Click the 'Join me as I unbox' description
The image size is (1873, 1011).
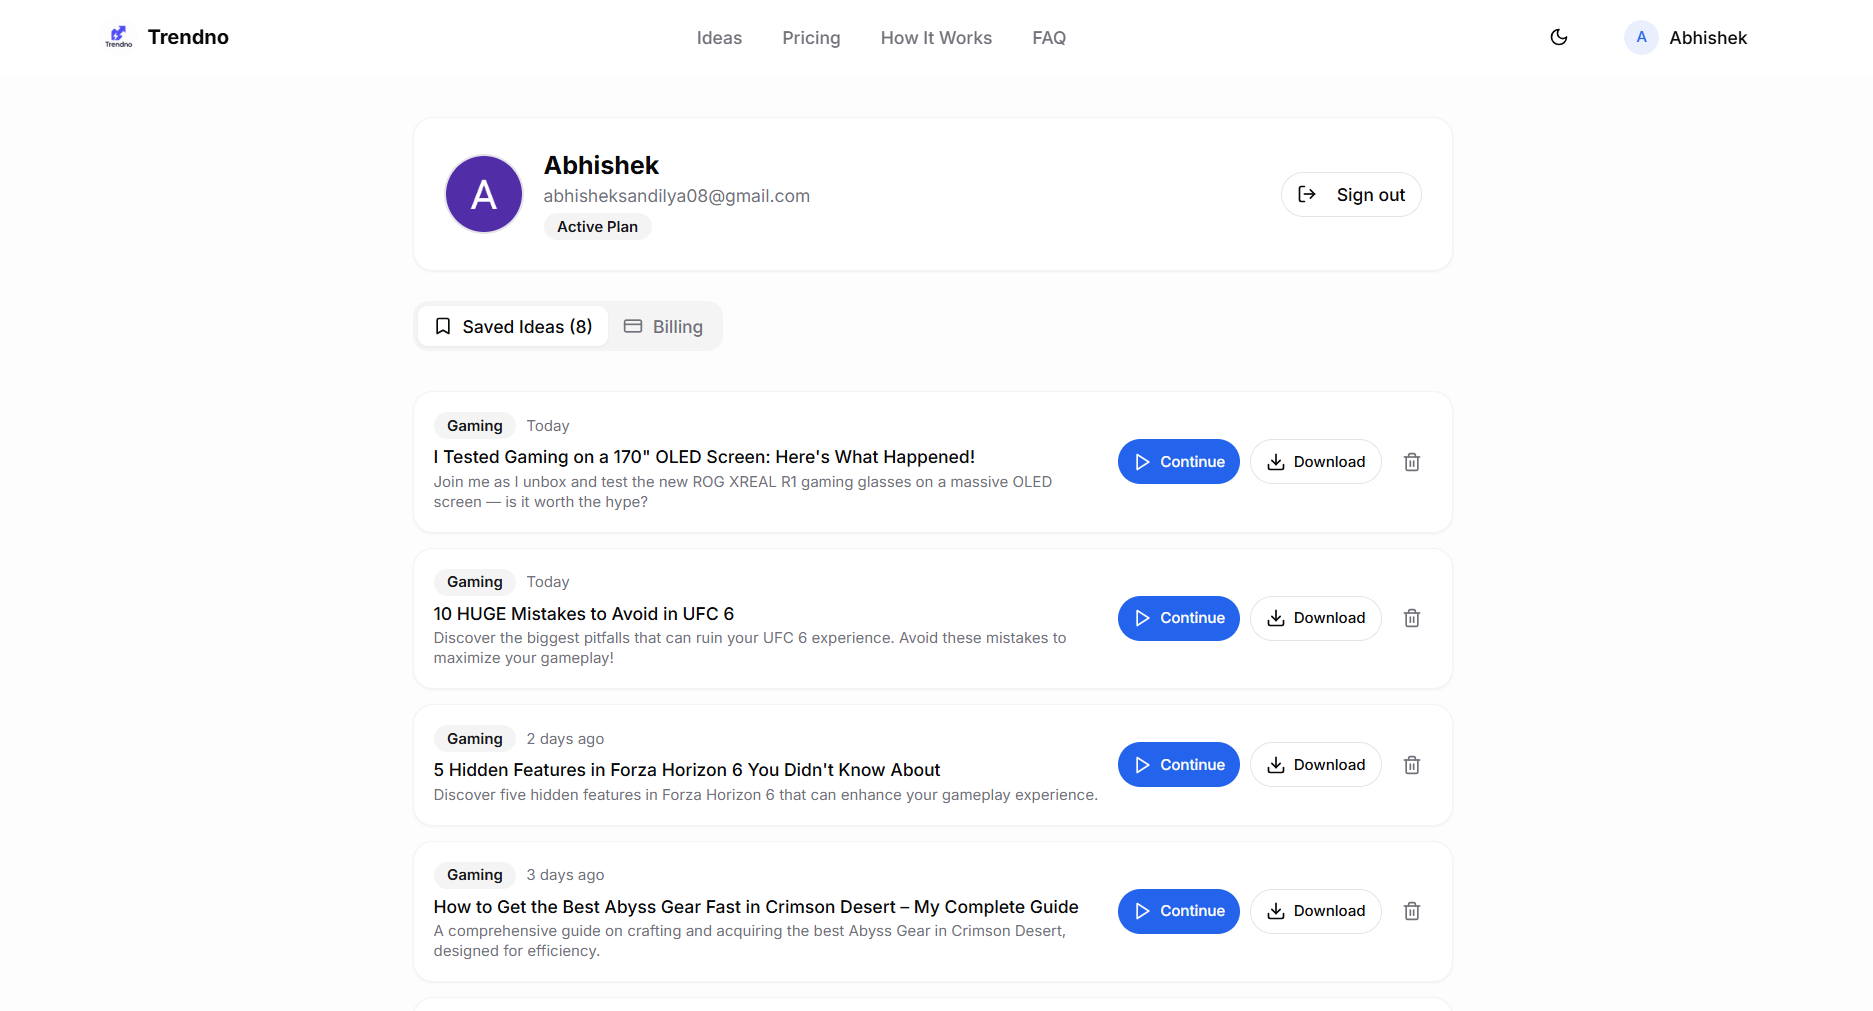(x=743, y=492)
